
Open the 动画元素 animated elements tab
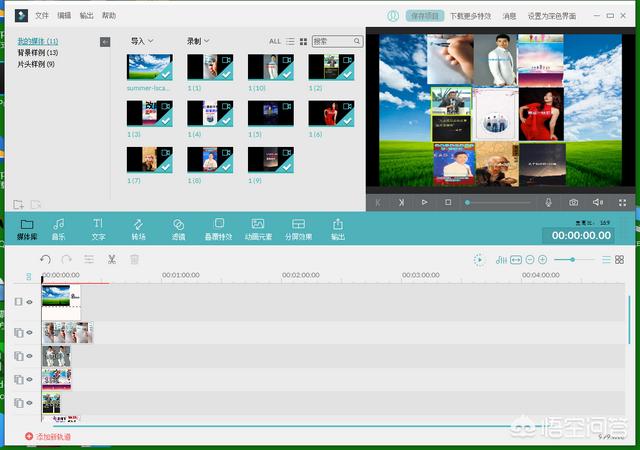point(258,229)
